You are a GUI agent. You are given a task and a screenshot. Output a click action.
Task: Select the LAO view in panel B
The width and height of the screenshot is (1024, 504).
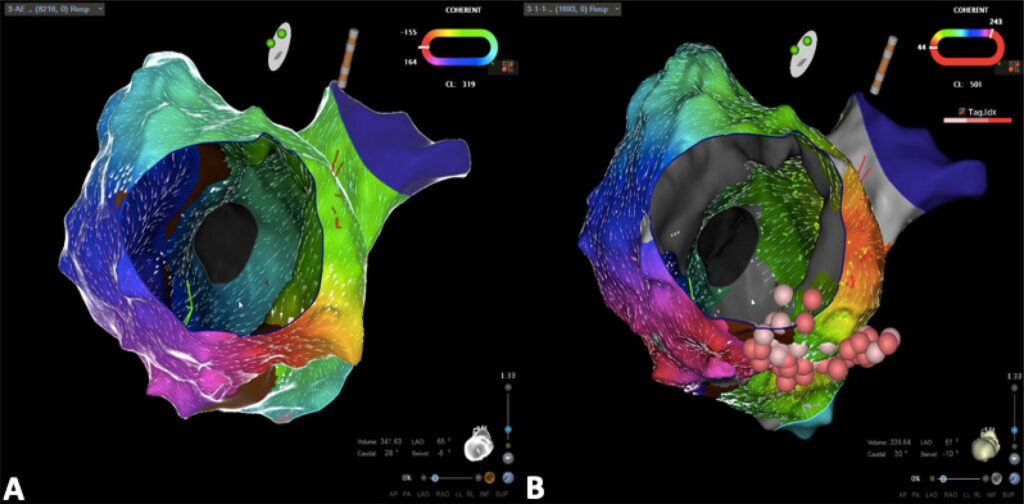pyautogui.click(x=933, y=495)
